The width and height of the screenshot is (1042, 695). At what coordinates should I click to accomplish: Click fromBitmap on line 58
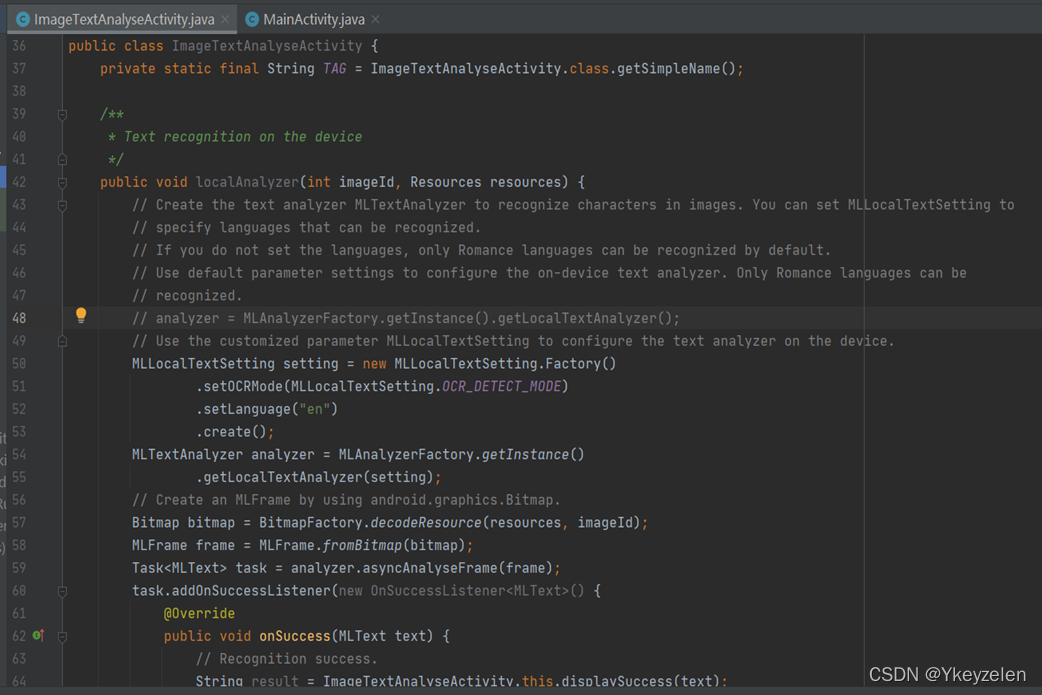point(362,546)
